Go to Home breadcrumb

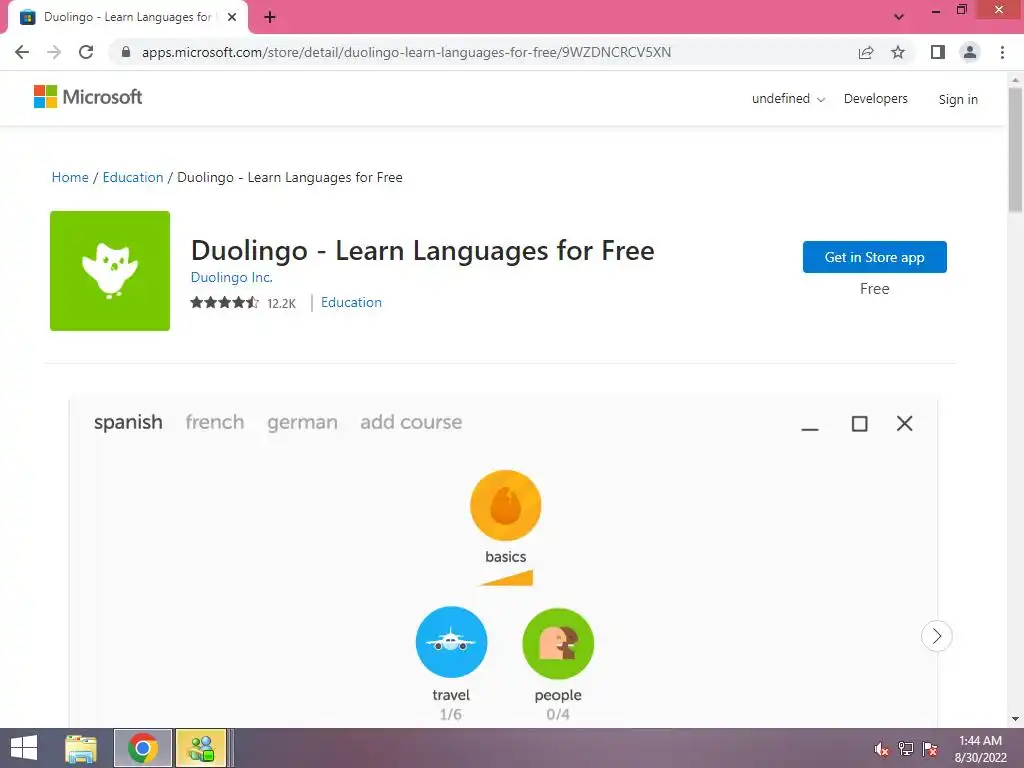pos(70,177)
